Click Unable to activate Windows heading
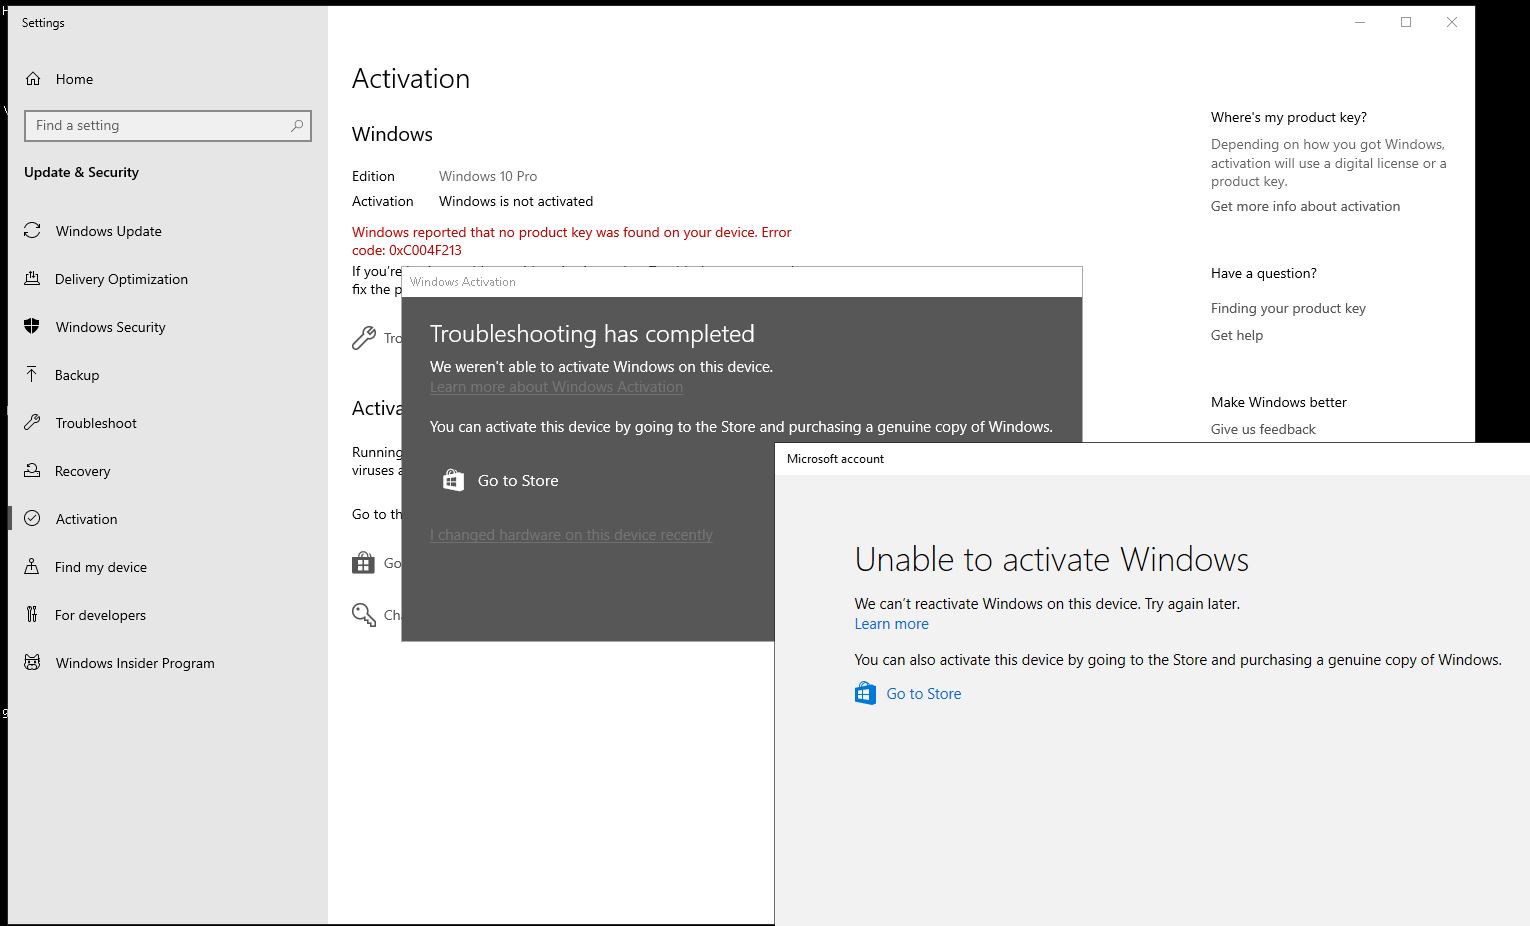1530x926 pixels. (x=1052, y=559)
